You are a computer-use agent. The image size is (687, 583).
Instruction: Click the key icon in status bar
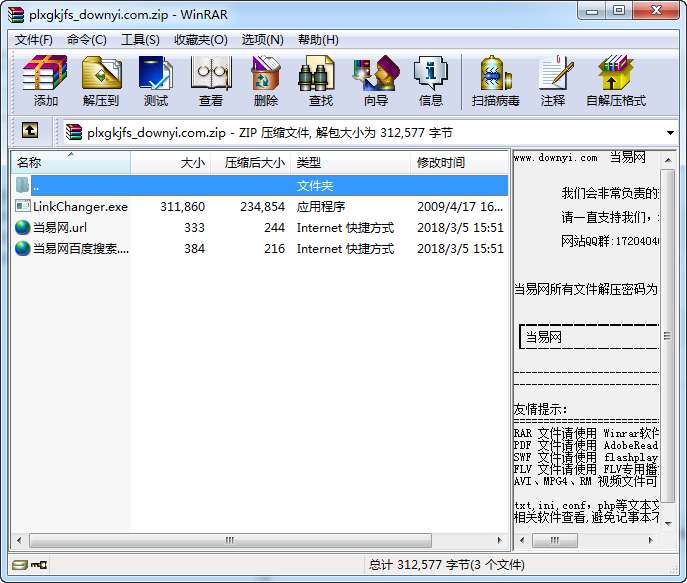coord(39,565)
